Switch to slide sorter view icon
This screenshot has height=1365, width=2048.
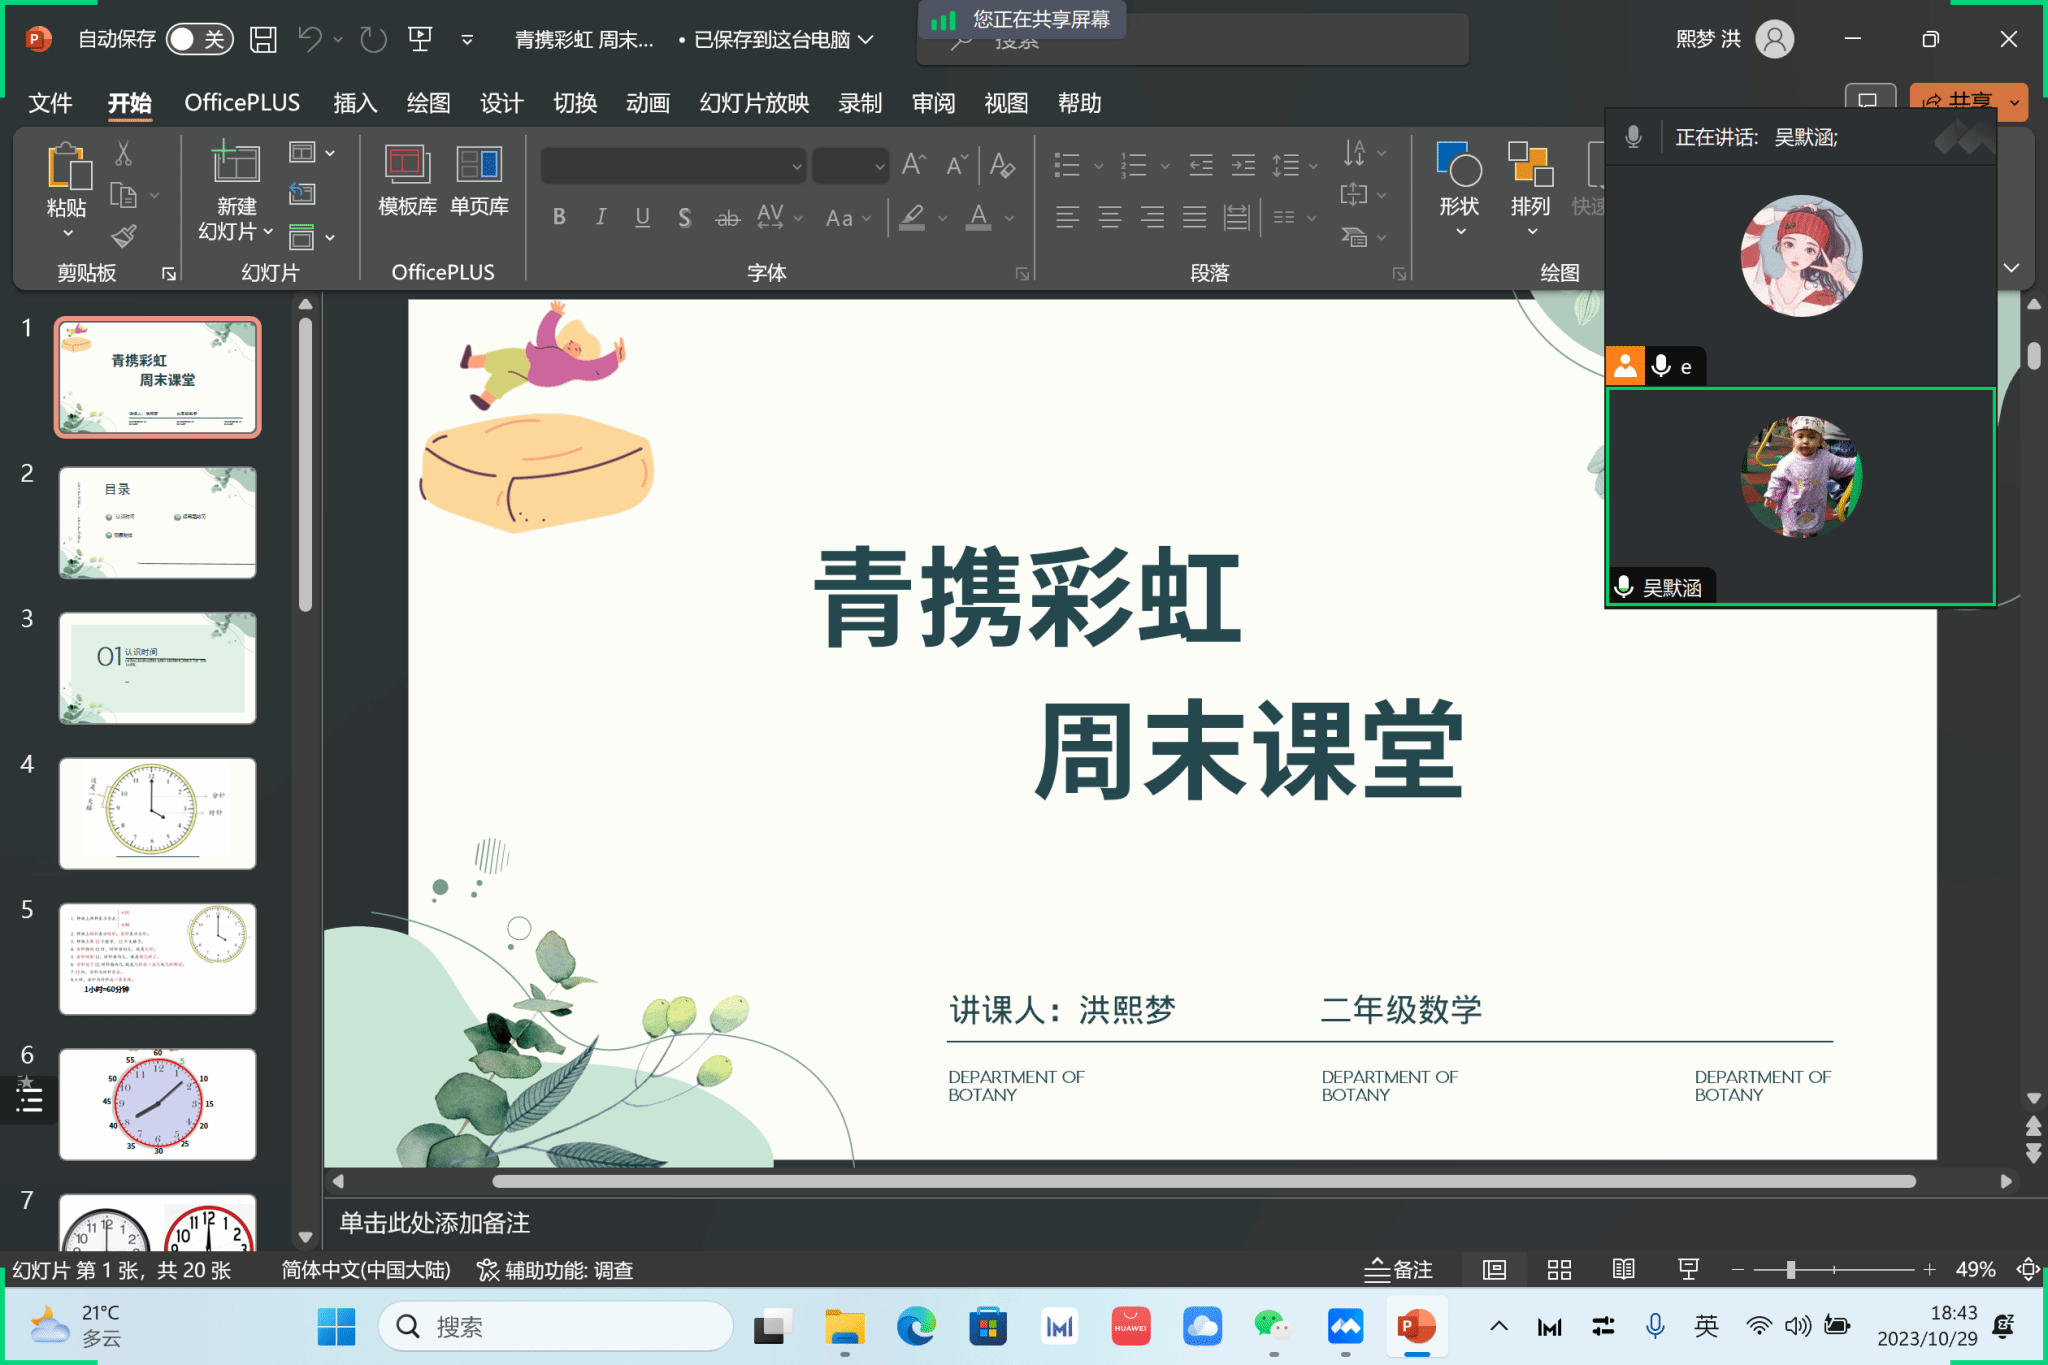click(x=1559, y=1270)
